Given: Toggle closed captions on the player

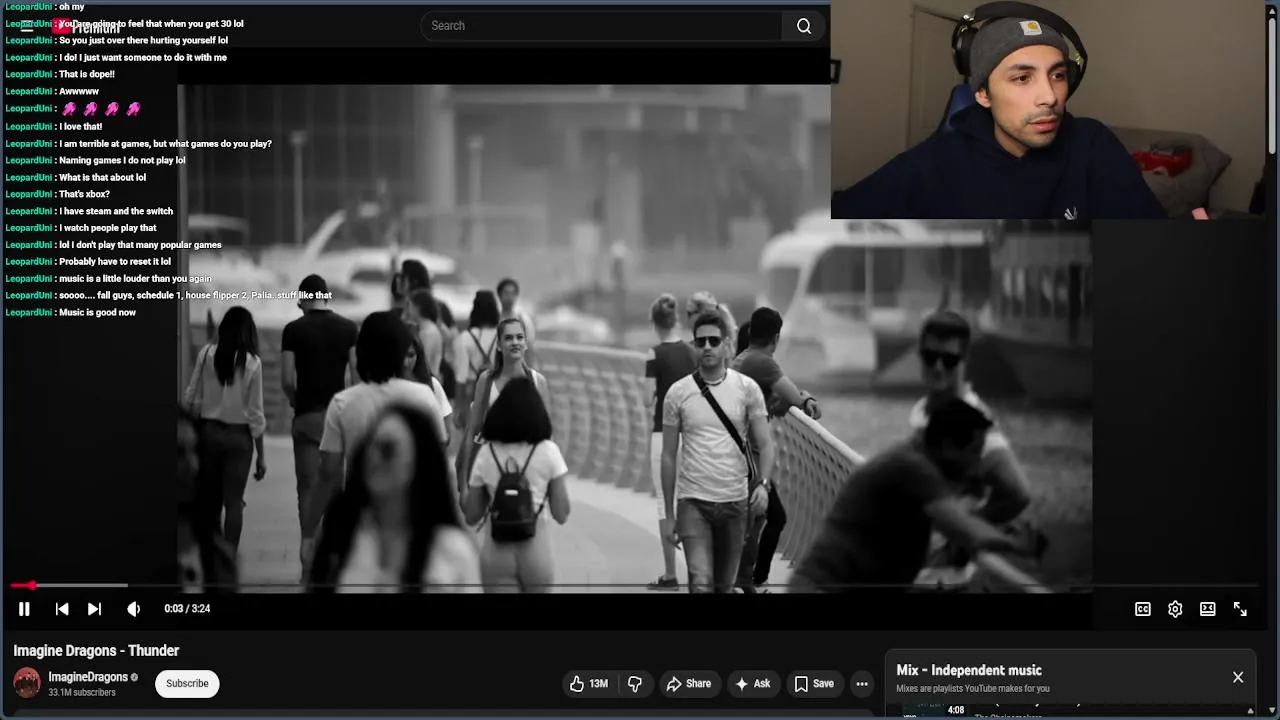Looking at the screenshot, I should pos(1143,609).
